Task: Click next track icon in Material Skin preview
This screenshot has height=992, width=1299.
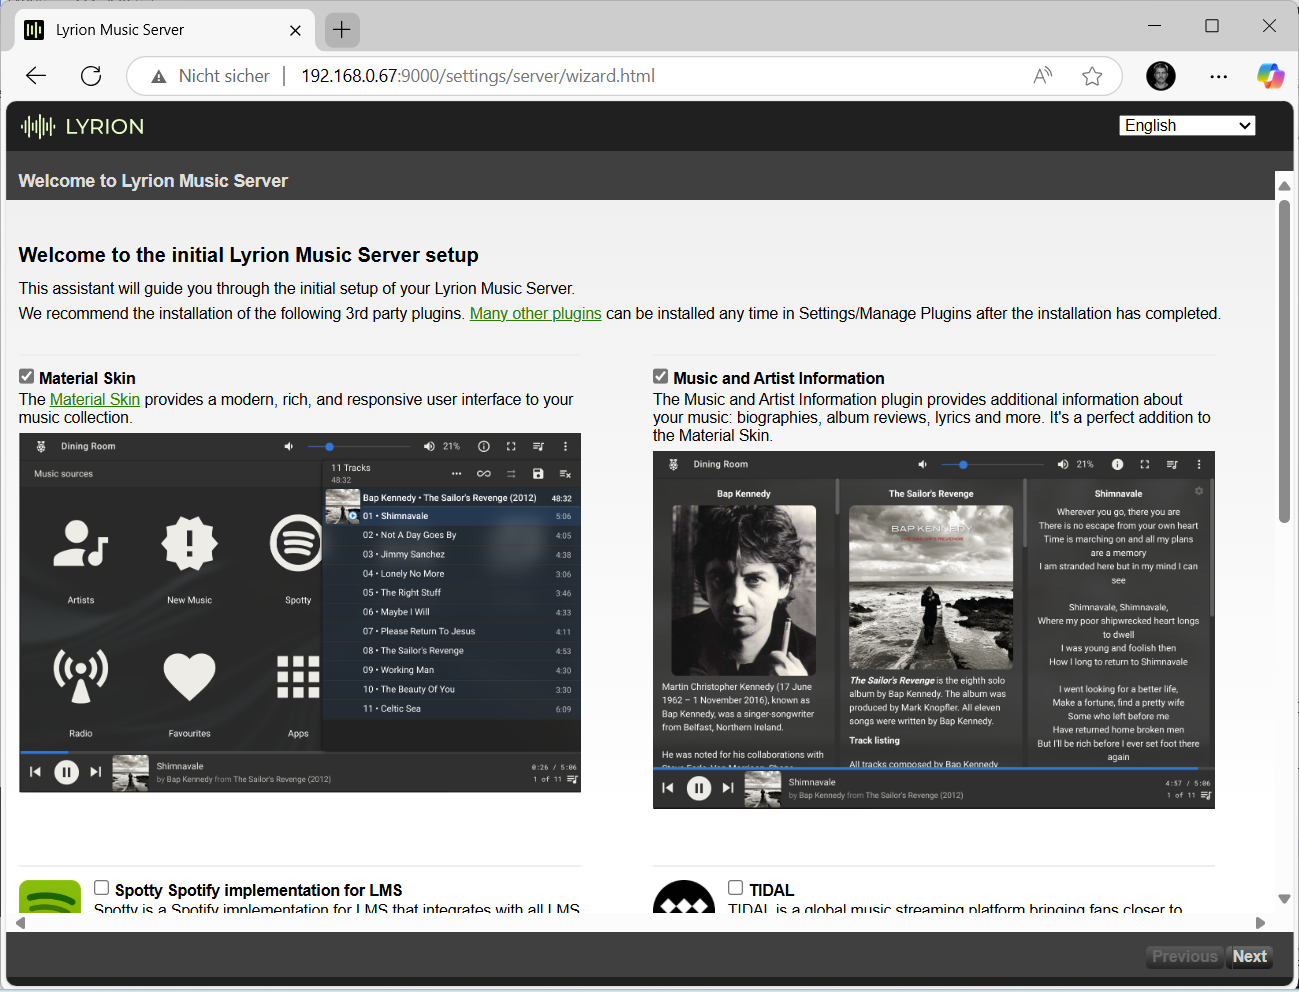Action: (96, 772)
